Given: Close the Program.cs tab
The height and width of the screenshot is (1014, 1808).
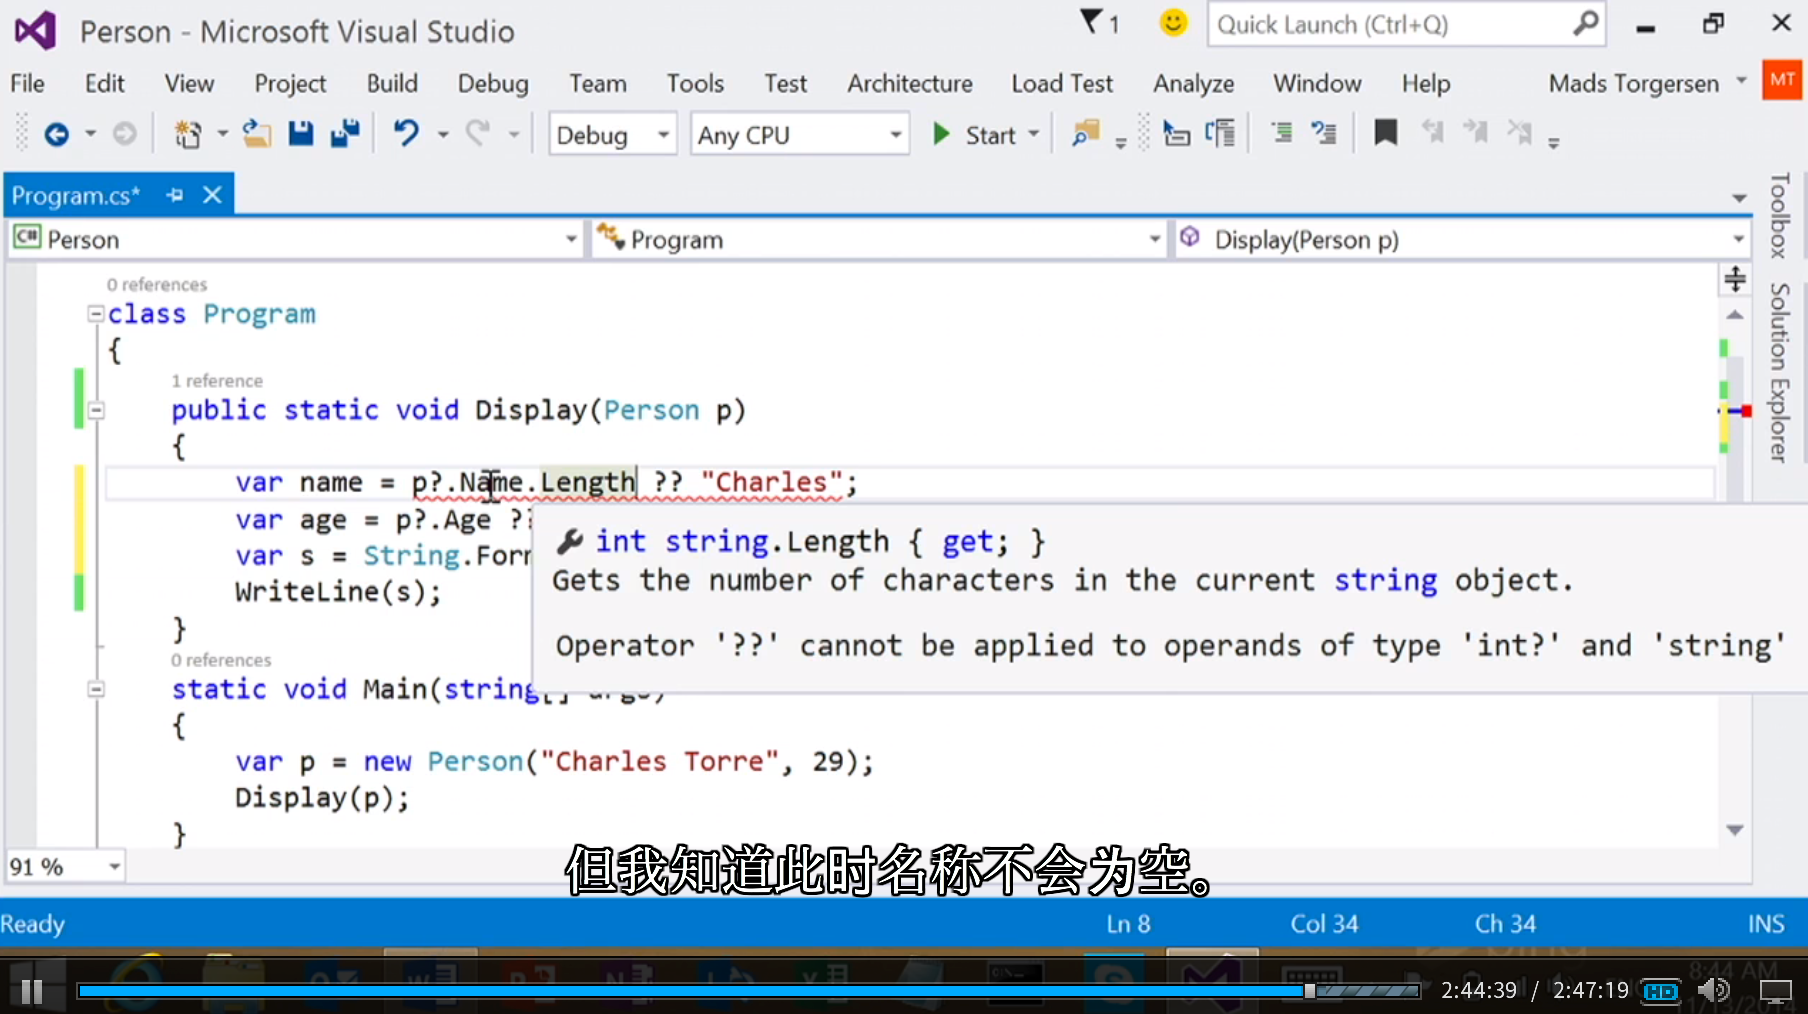Looking at the screenshot, I should [x=212, y=195].
